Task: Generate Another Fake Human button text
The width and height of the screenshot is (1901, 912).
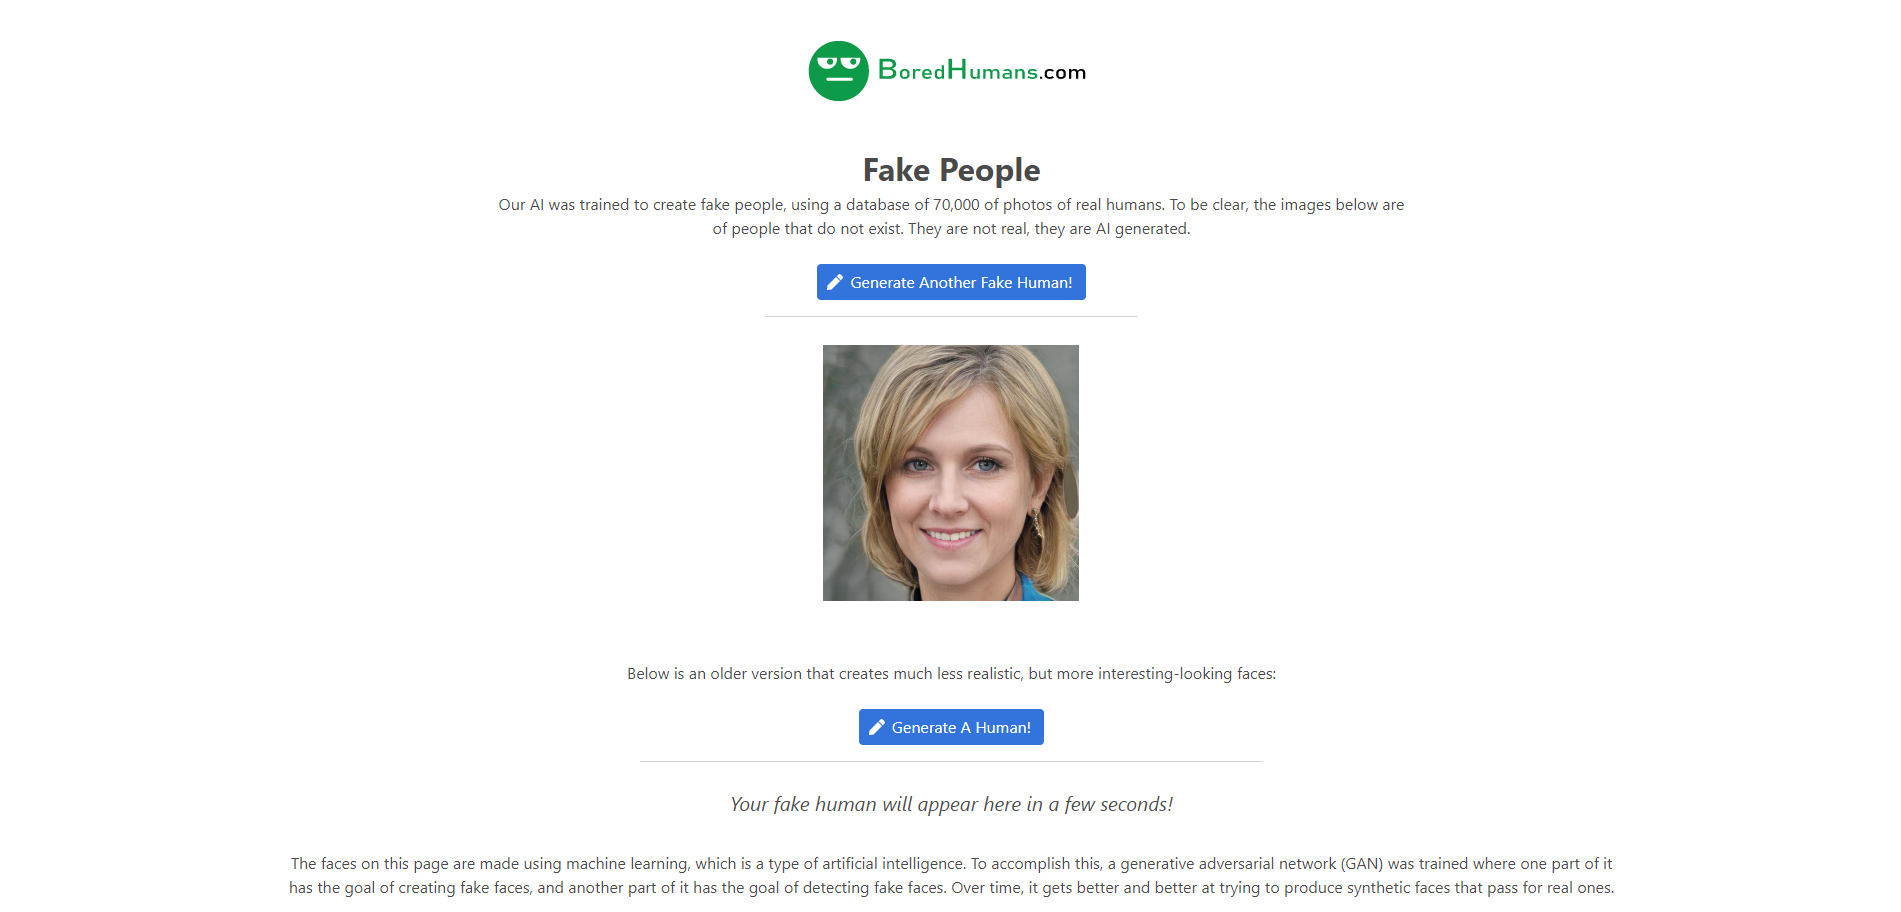Action: click(961, 283)
